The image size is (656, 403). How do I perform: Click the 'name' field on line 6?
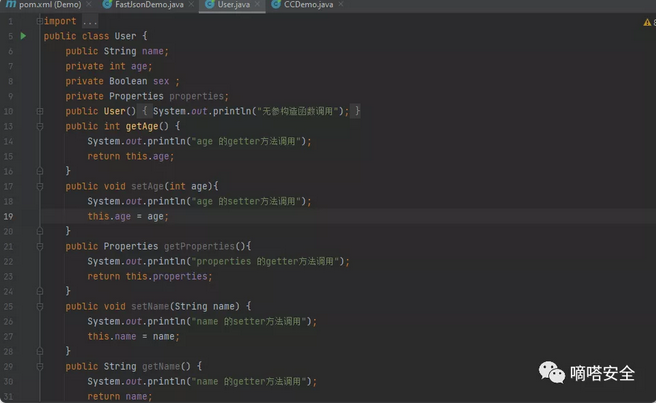[x=153, y=51]
